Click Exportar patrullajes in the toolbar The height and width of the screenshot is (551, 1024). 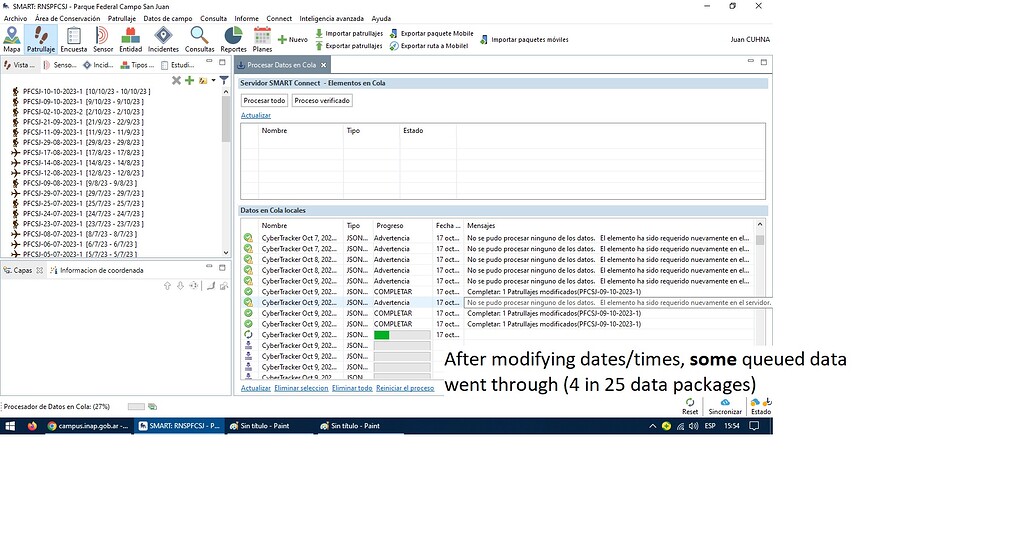coord(349,46)
